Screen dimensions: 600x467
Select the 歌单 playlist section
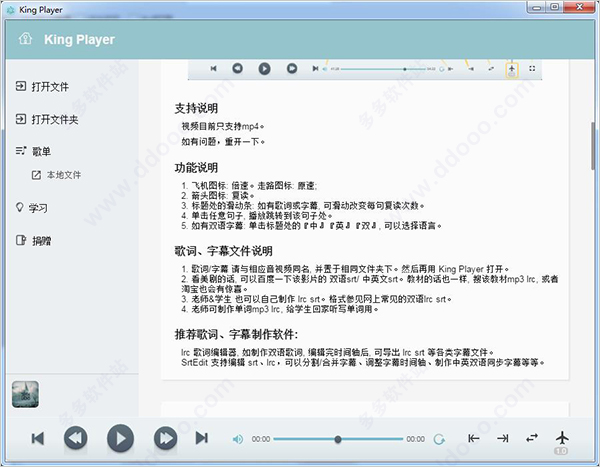(x=33, y=151)
